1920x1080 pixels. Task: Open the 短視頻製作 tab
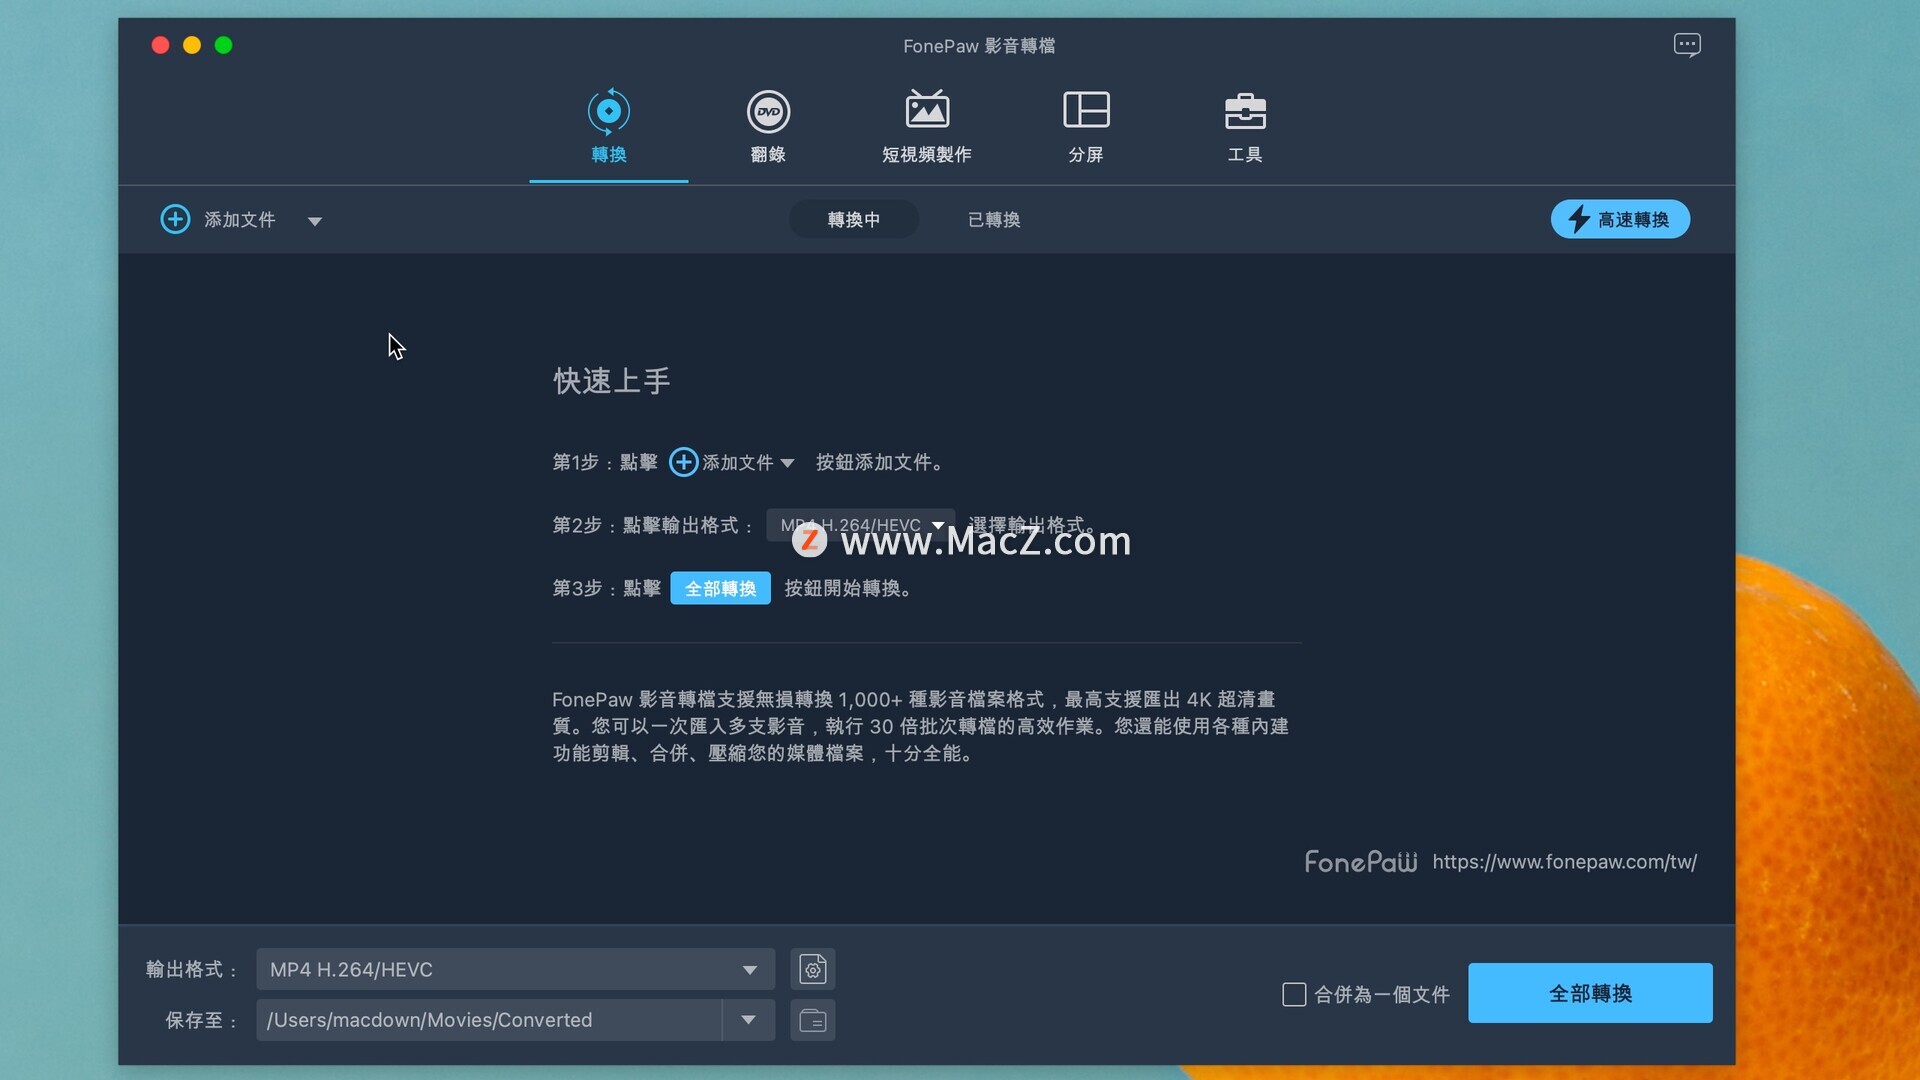tap(927, 127)
